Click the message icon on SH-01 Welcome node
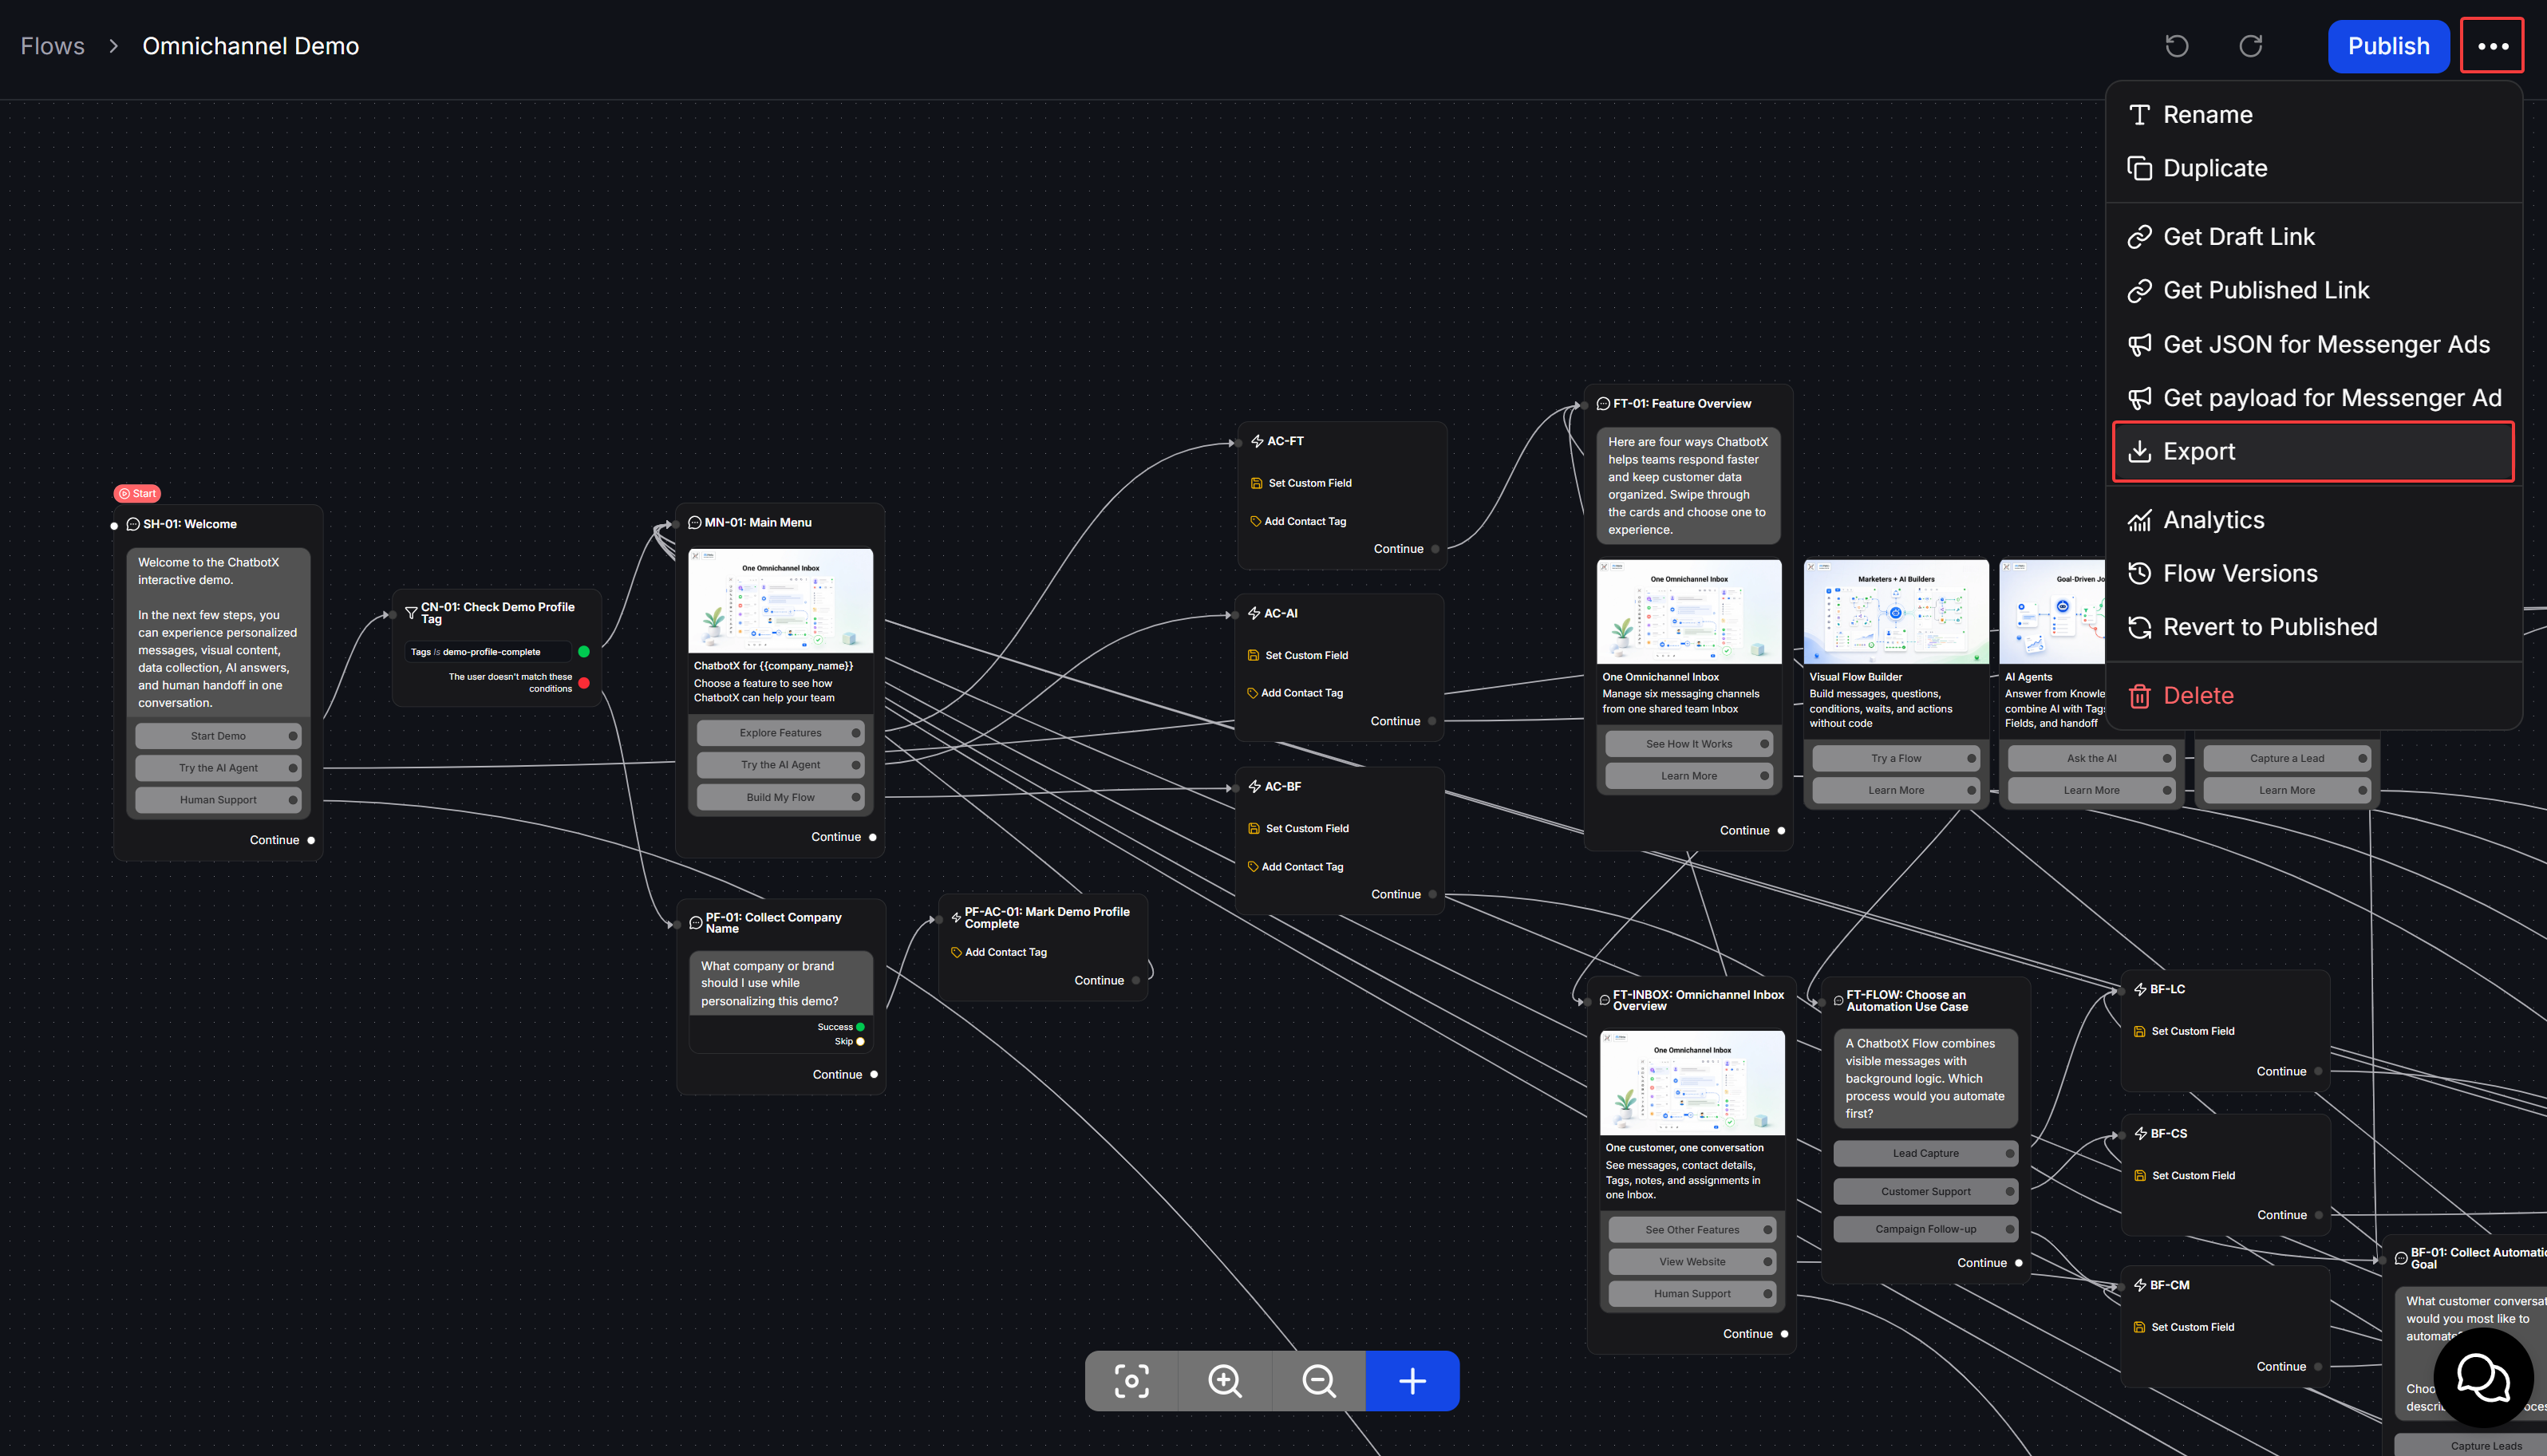This screenshot has height=1456, width=2547. click(x=132, y=524)
